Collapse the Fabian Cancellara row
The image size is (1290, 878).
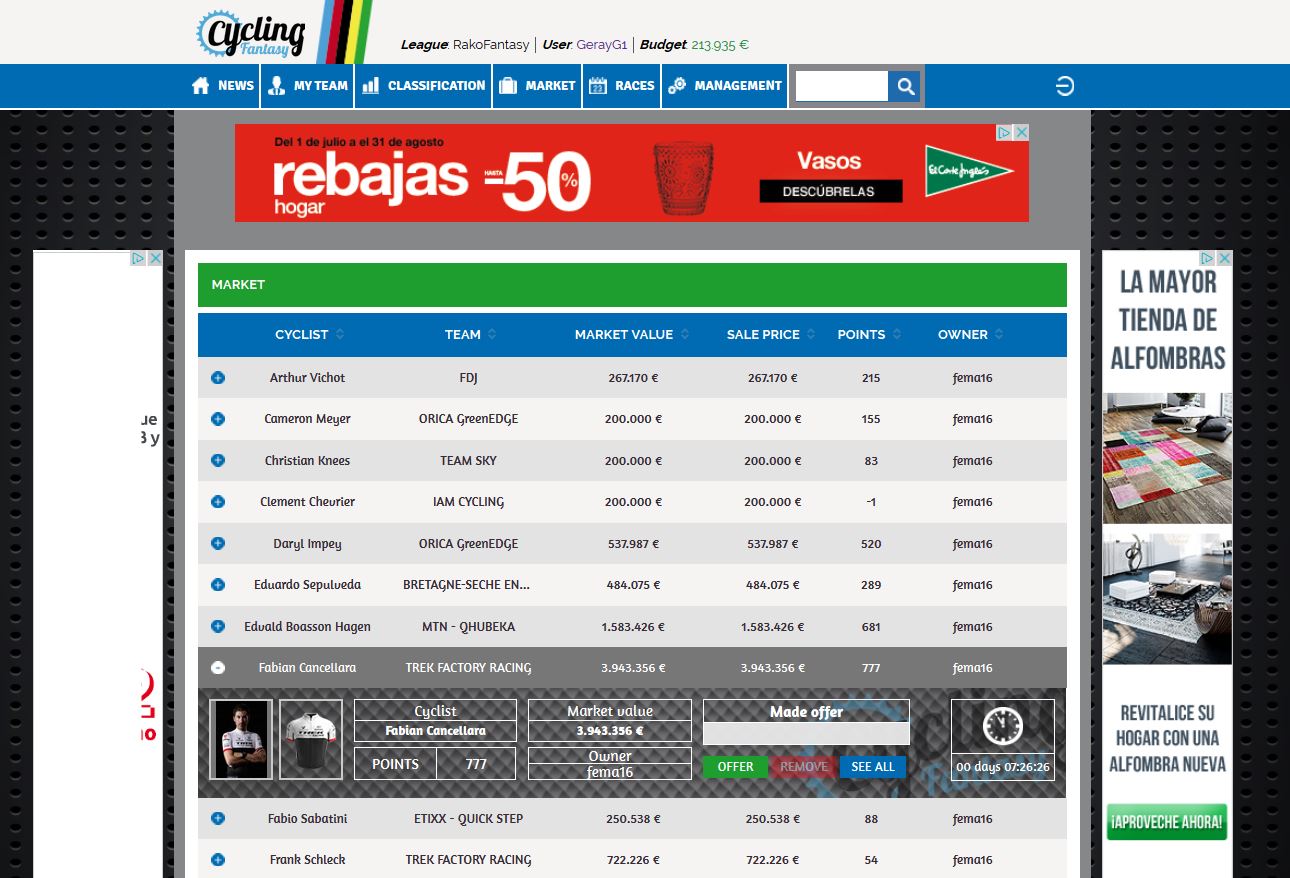click(218, 668)
